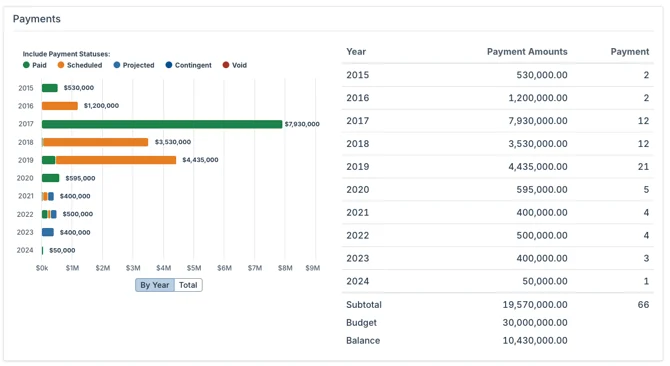Viewport: 670px width, 366px height.
Task: Click the $5M x-axis tick label
Action: (194, 268)
